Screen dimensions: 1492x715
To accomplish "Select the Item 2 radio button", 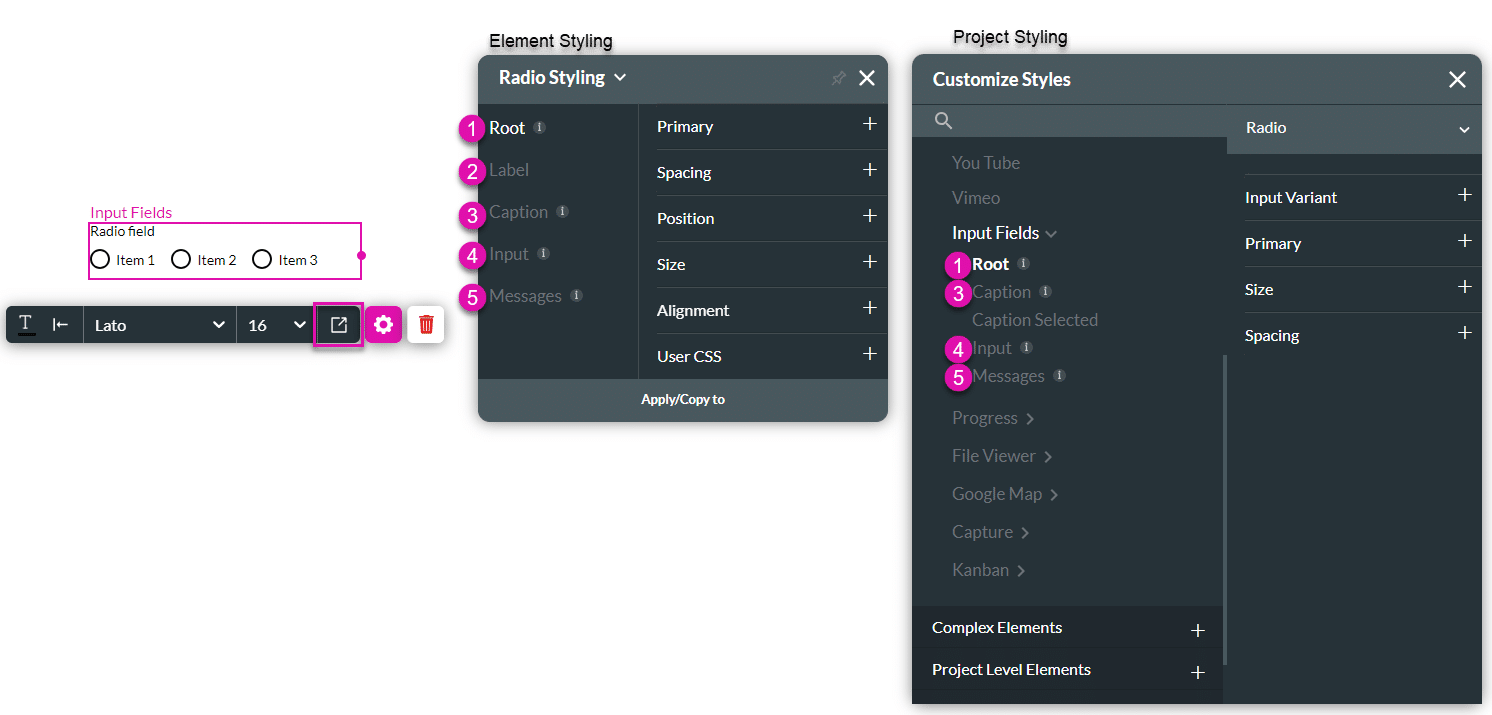I will point(181,260).
